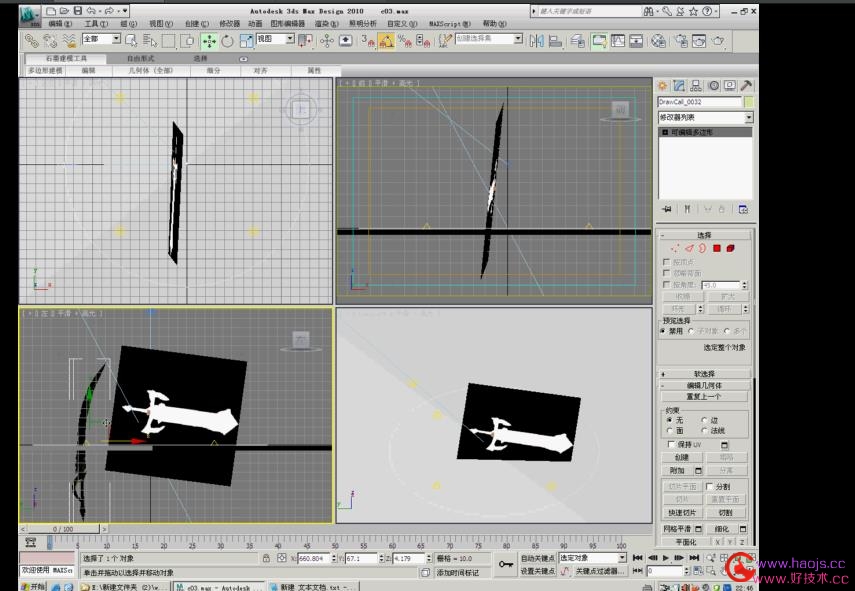Expand the 软选择 rollout
This screenshot has height=591, width=855.
704,374
